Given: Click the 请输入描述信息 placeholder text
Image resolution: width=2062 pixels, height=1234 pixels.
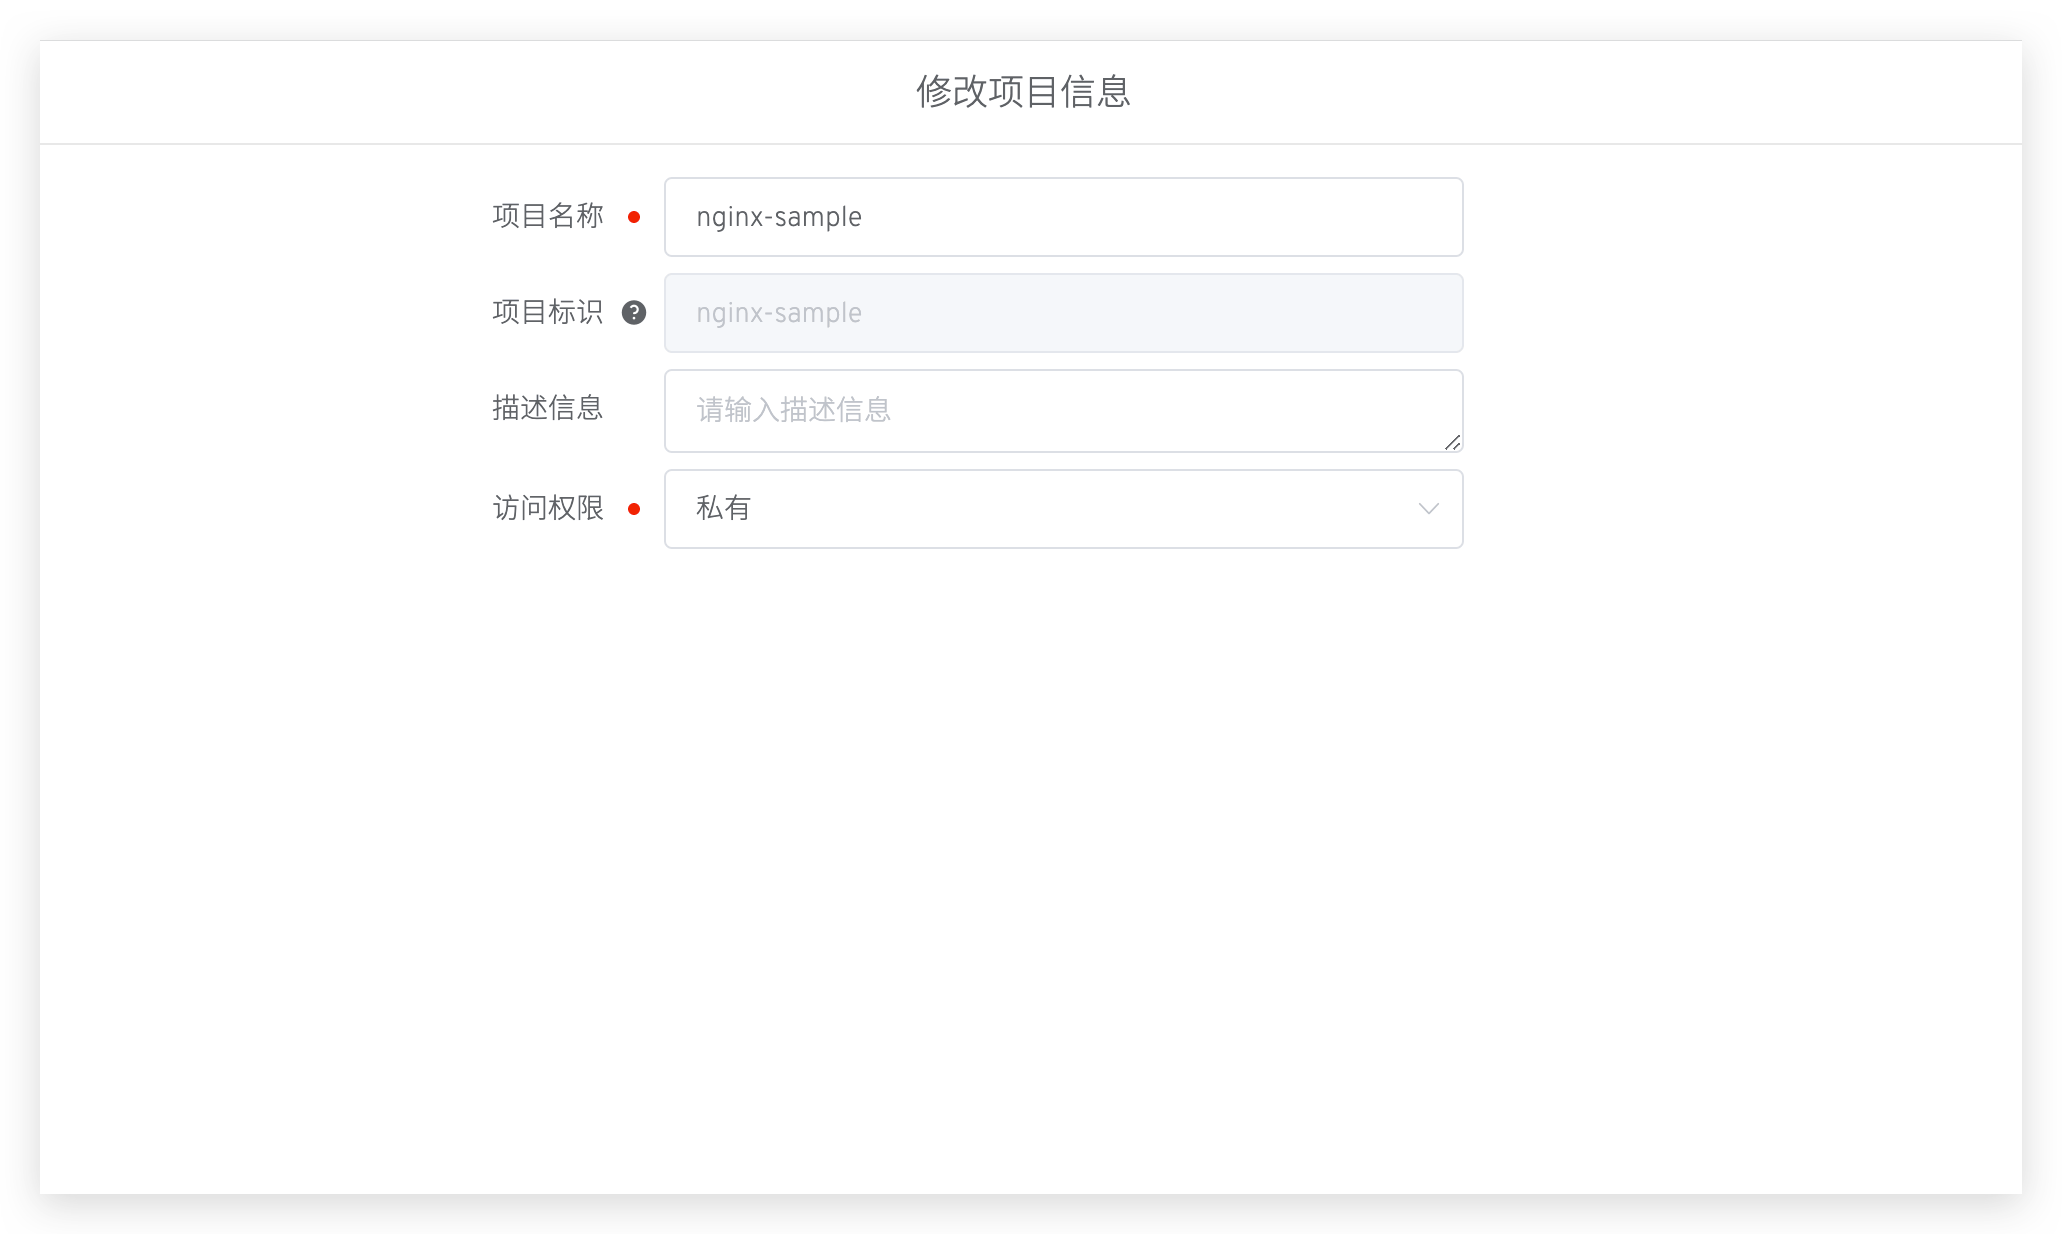Looking at the screenshot, I should 793,410.
